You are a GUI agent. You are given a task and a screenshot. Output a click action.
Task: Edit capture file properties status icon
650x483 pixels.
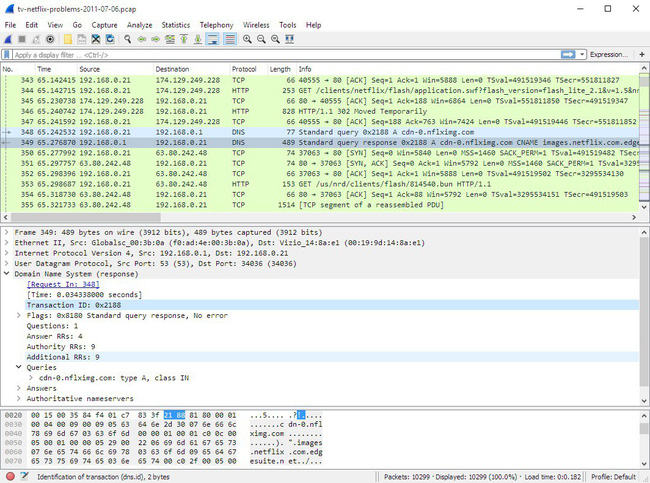point(24,477)
